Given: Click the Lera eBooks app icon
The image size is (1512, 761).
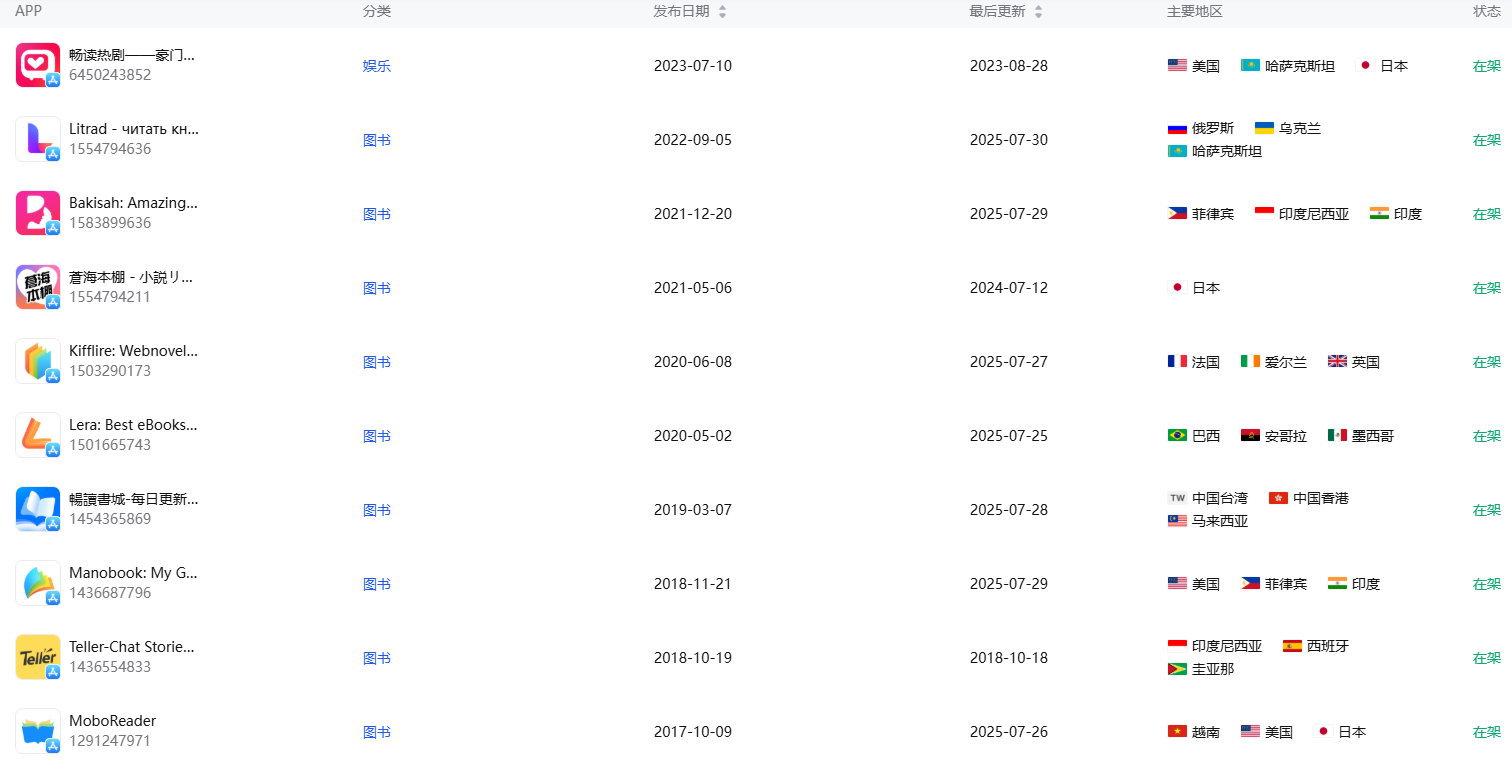Looking at the screenshot, I should 38,435.
